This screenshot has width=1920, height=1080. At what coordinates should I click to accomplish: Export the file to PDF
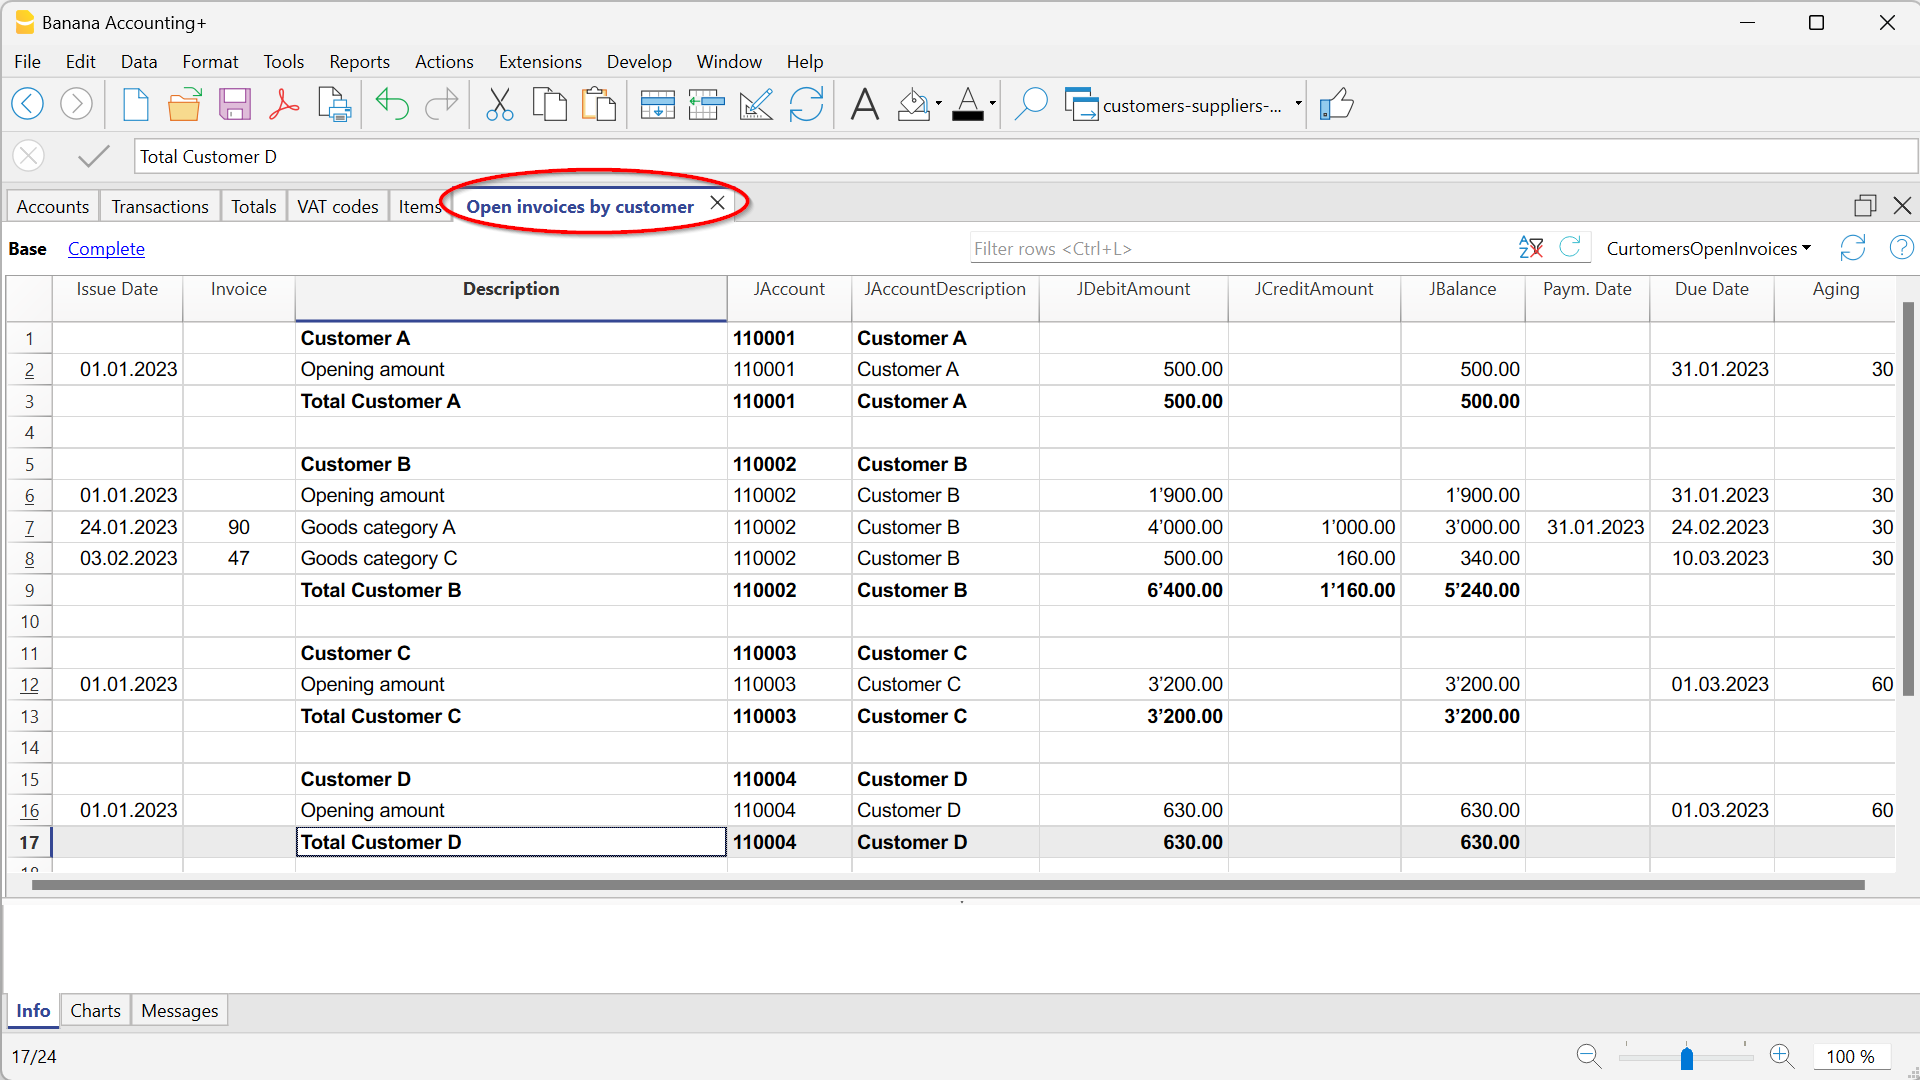284,104
